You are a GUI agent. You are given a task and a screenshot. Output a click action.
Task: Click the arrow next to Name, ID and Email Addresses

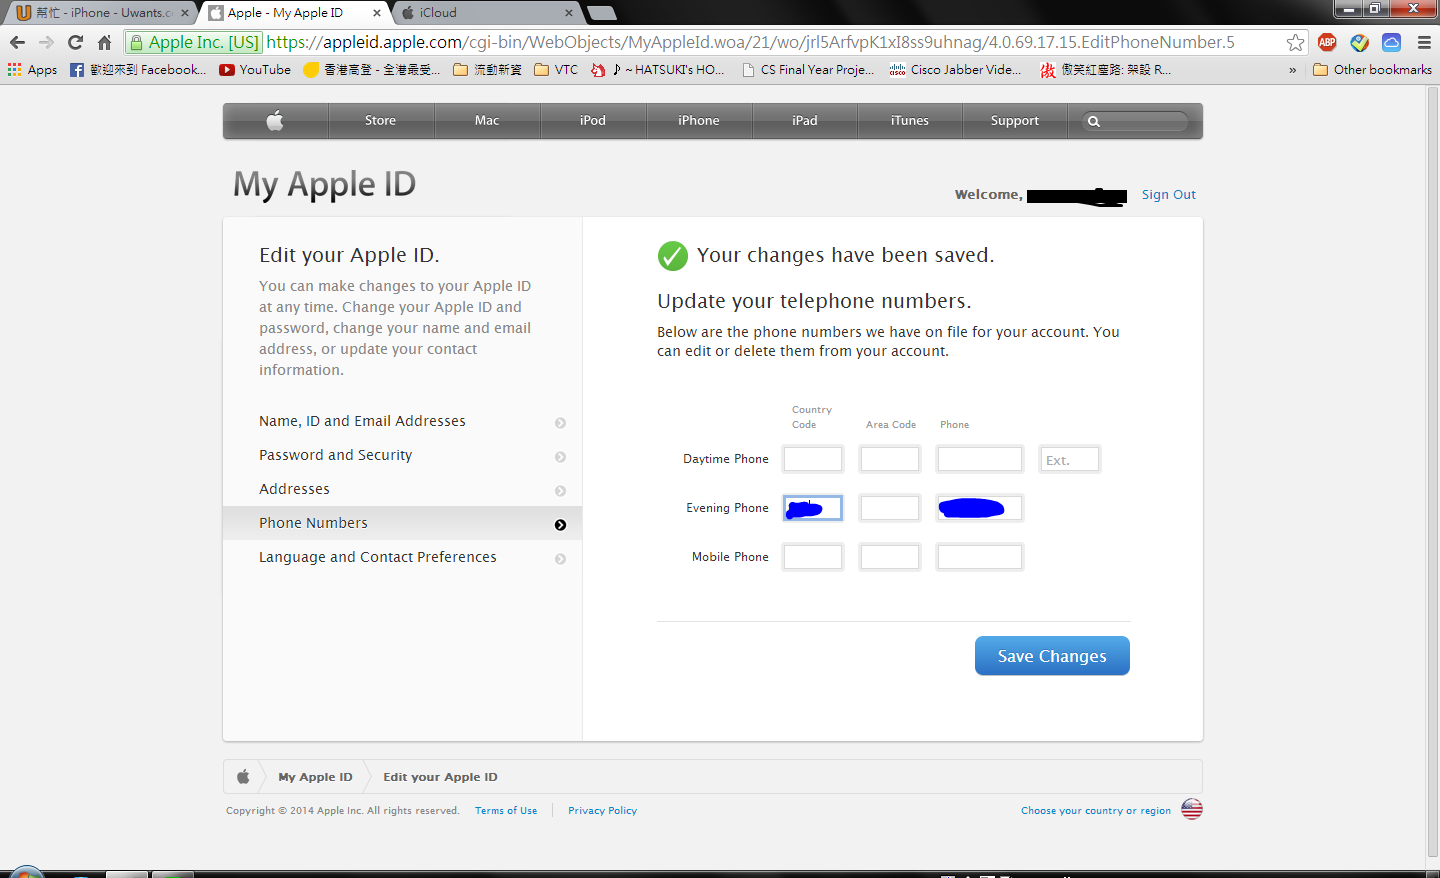[560, 423]
